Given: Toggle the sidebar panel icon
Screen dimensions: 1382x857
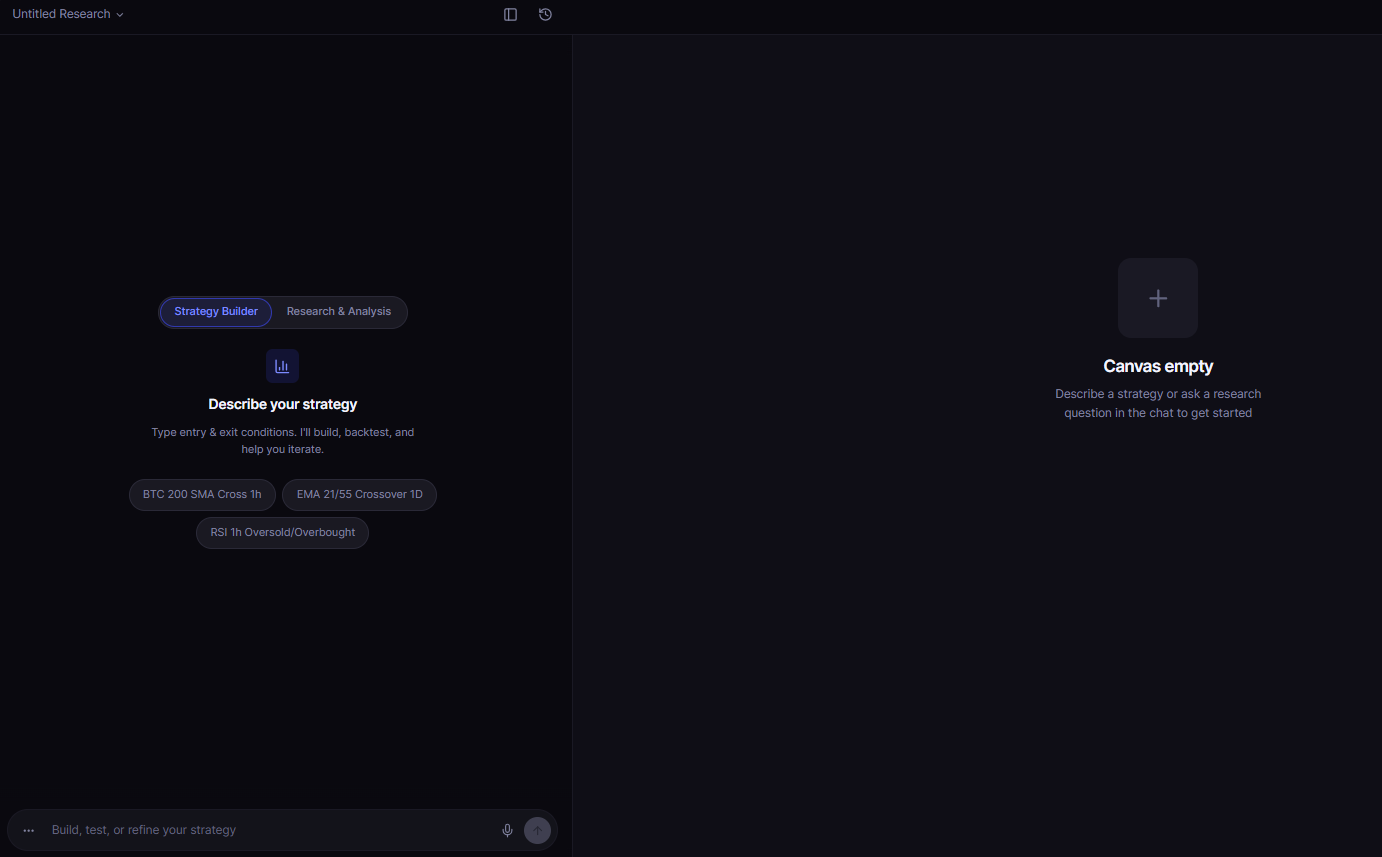Looking at the screenshot, I should (x=510, y=15).
